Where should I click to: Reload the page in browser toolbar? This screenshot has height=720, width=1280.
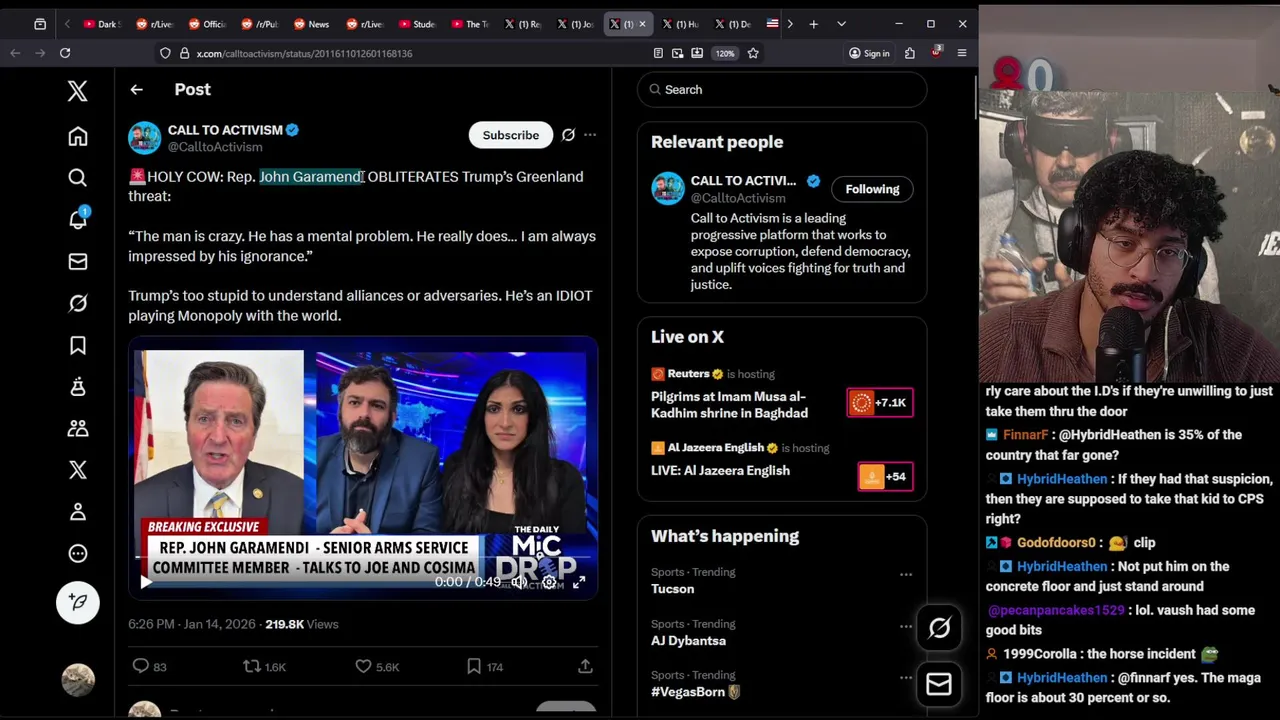(x=65, y=53)
